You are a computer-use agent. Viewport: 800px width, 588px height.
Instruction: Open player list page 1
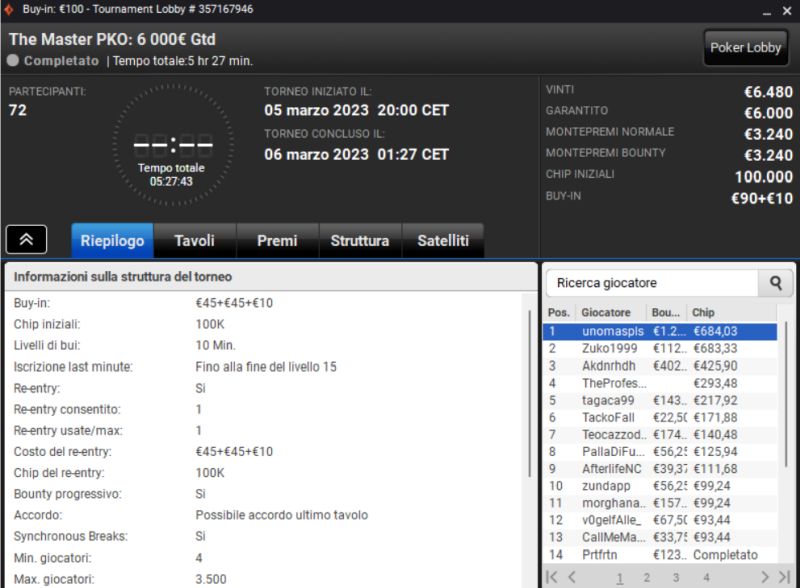click(x=619, y=578)
